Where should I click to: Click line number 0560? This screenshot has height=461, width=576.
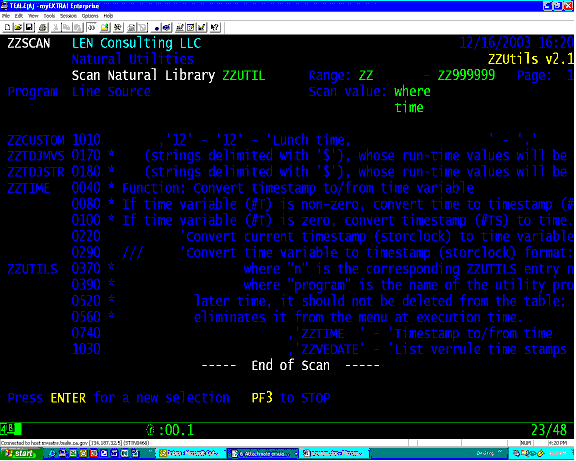click(86, 318)
